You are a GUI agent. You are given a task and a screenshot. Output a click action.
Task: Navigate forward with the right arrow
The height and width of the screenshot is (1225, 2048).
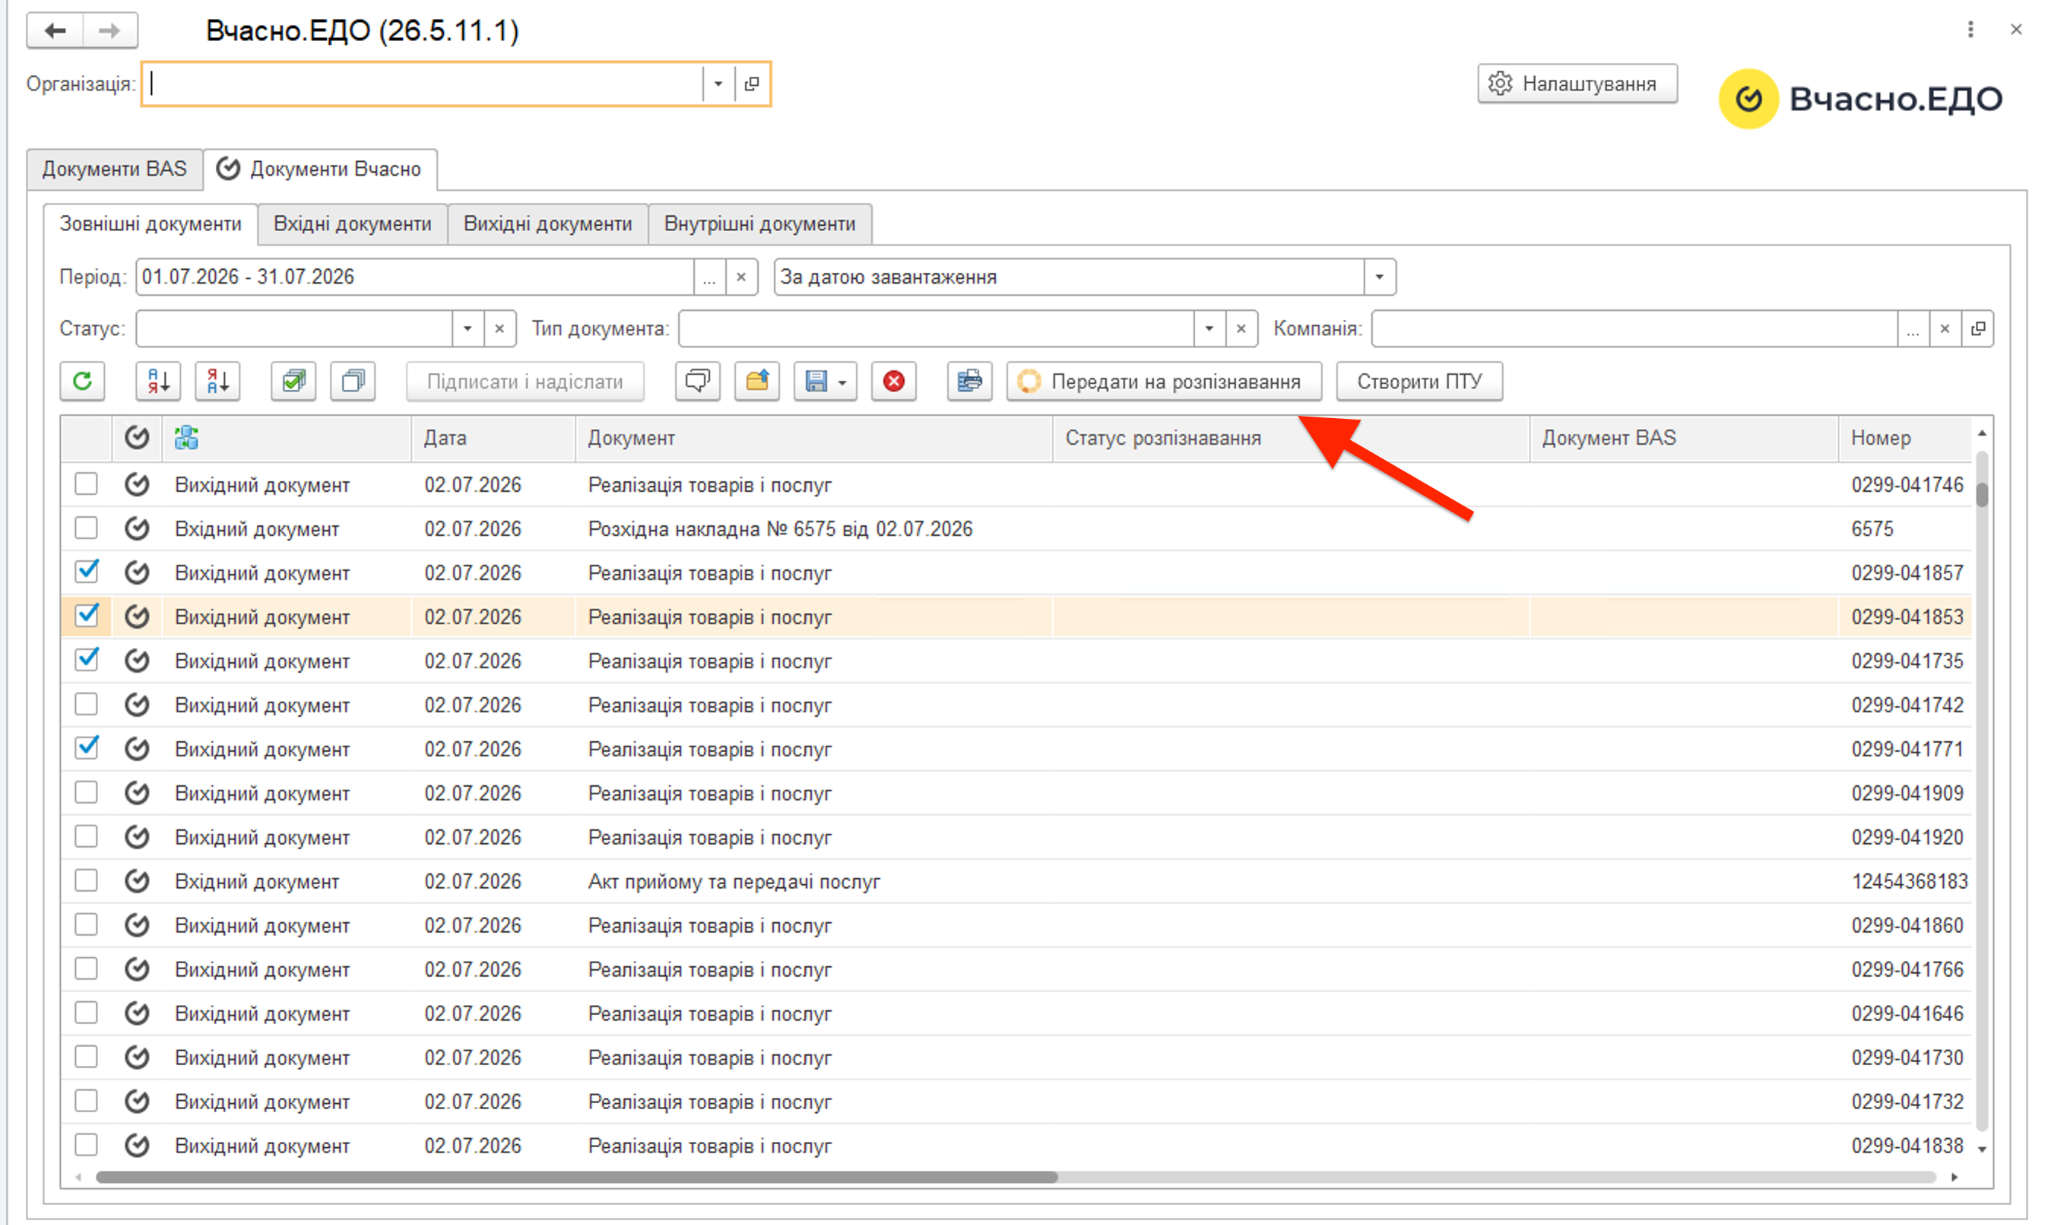pos(110,30)
